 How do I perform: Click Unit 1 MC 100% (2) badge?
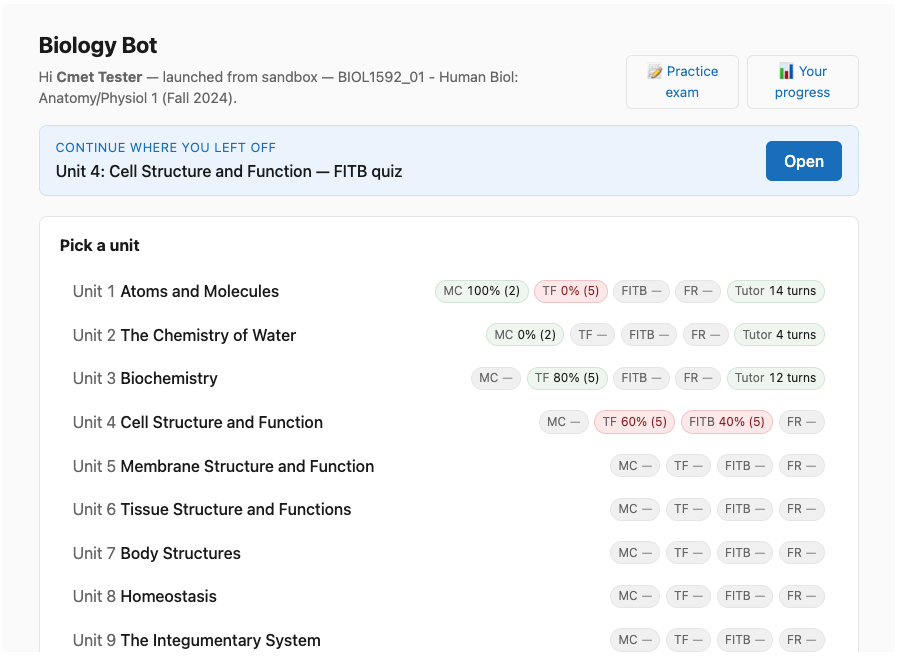pyautogui.click(x=482, y=291)
